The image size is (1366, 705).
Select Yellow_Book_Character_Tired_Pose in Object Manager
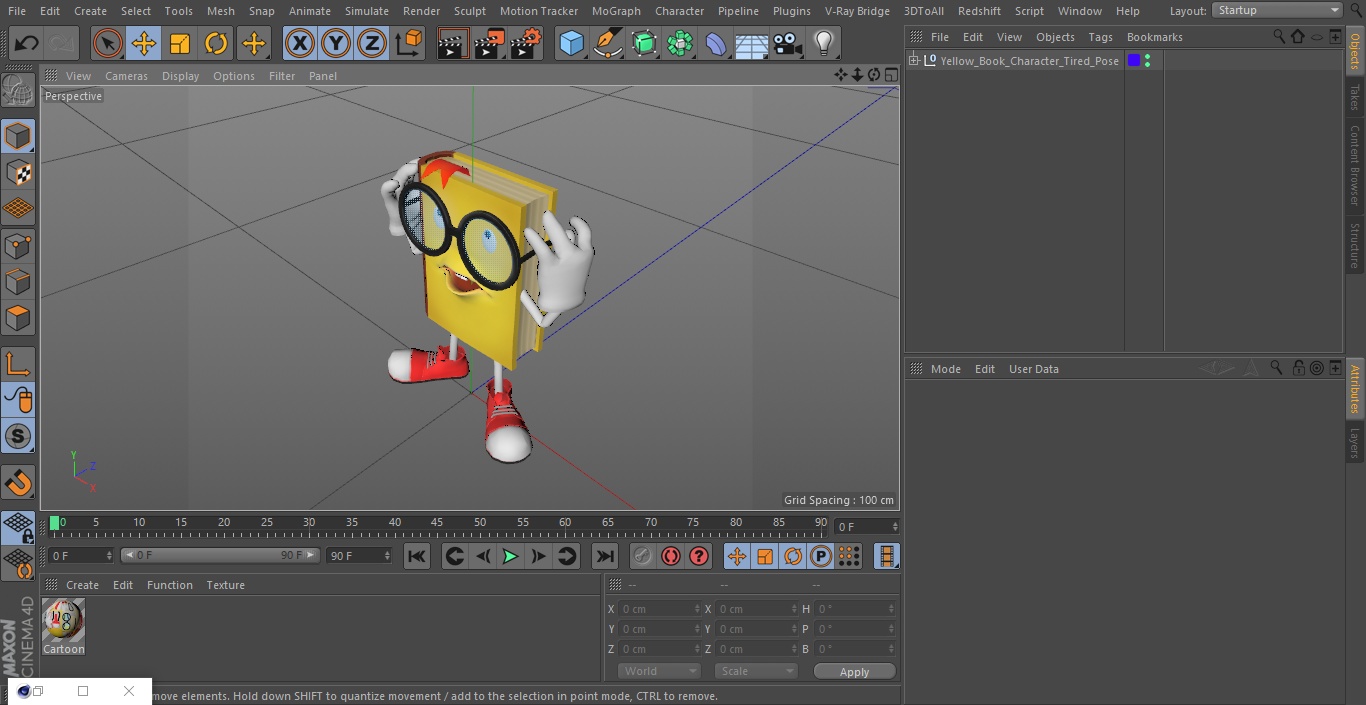coord(1029,61)
